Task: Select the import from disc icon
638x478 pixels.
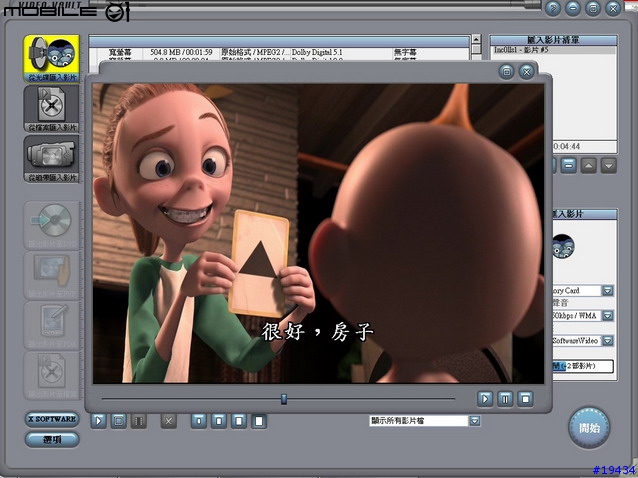Action: tap(52, 59)
